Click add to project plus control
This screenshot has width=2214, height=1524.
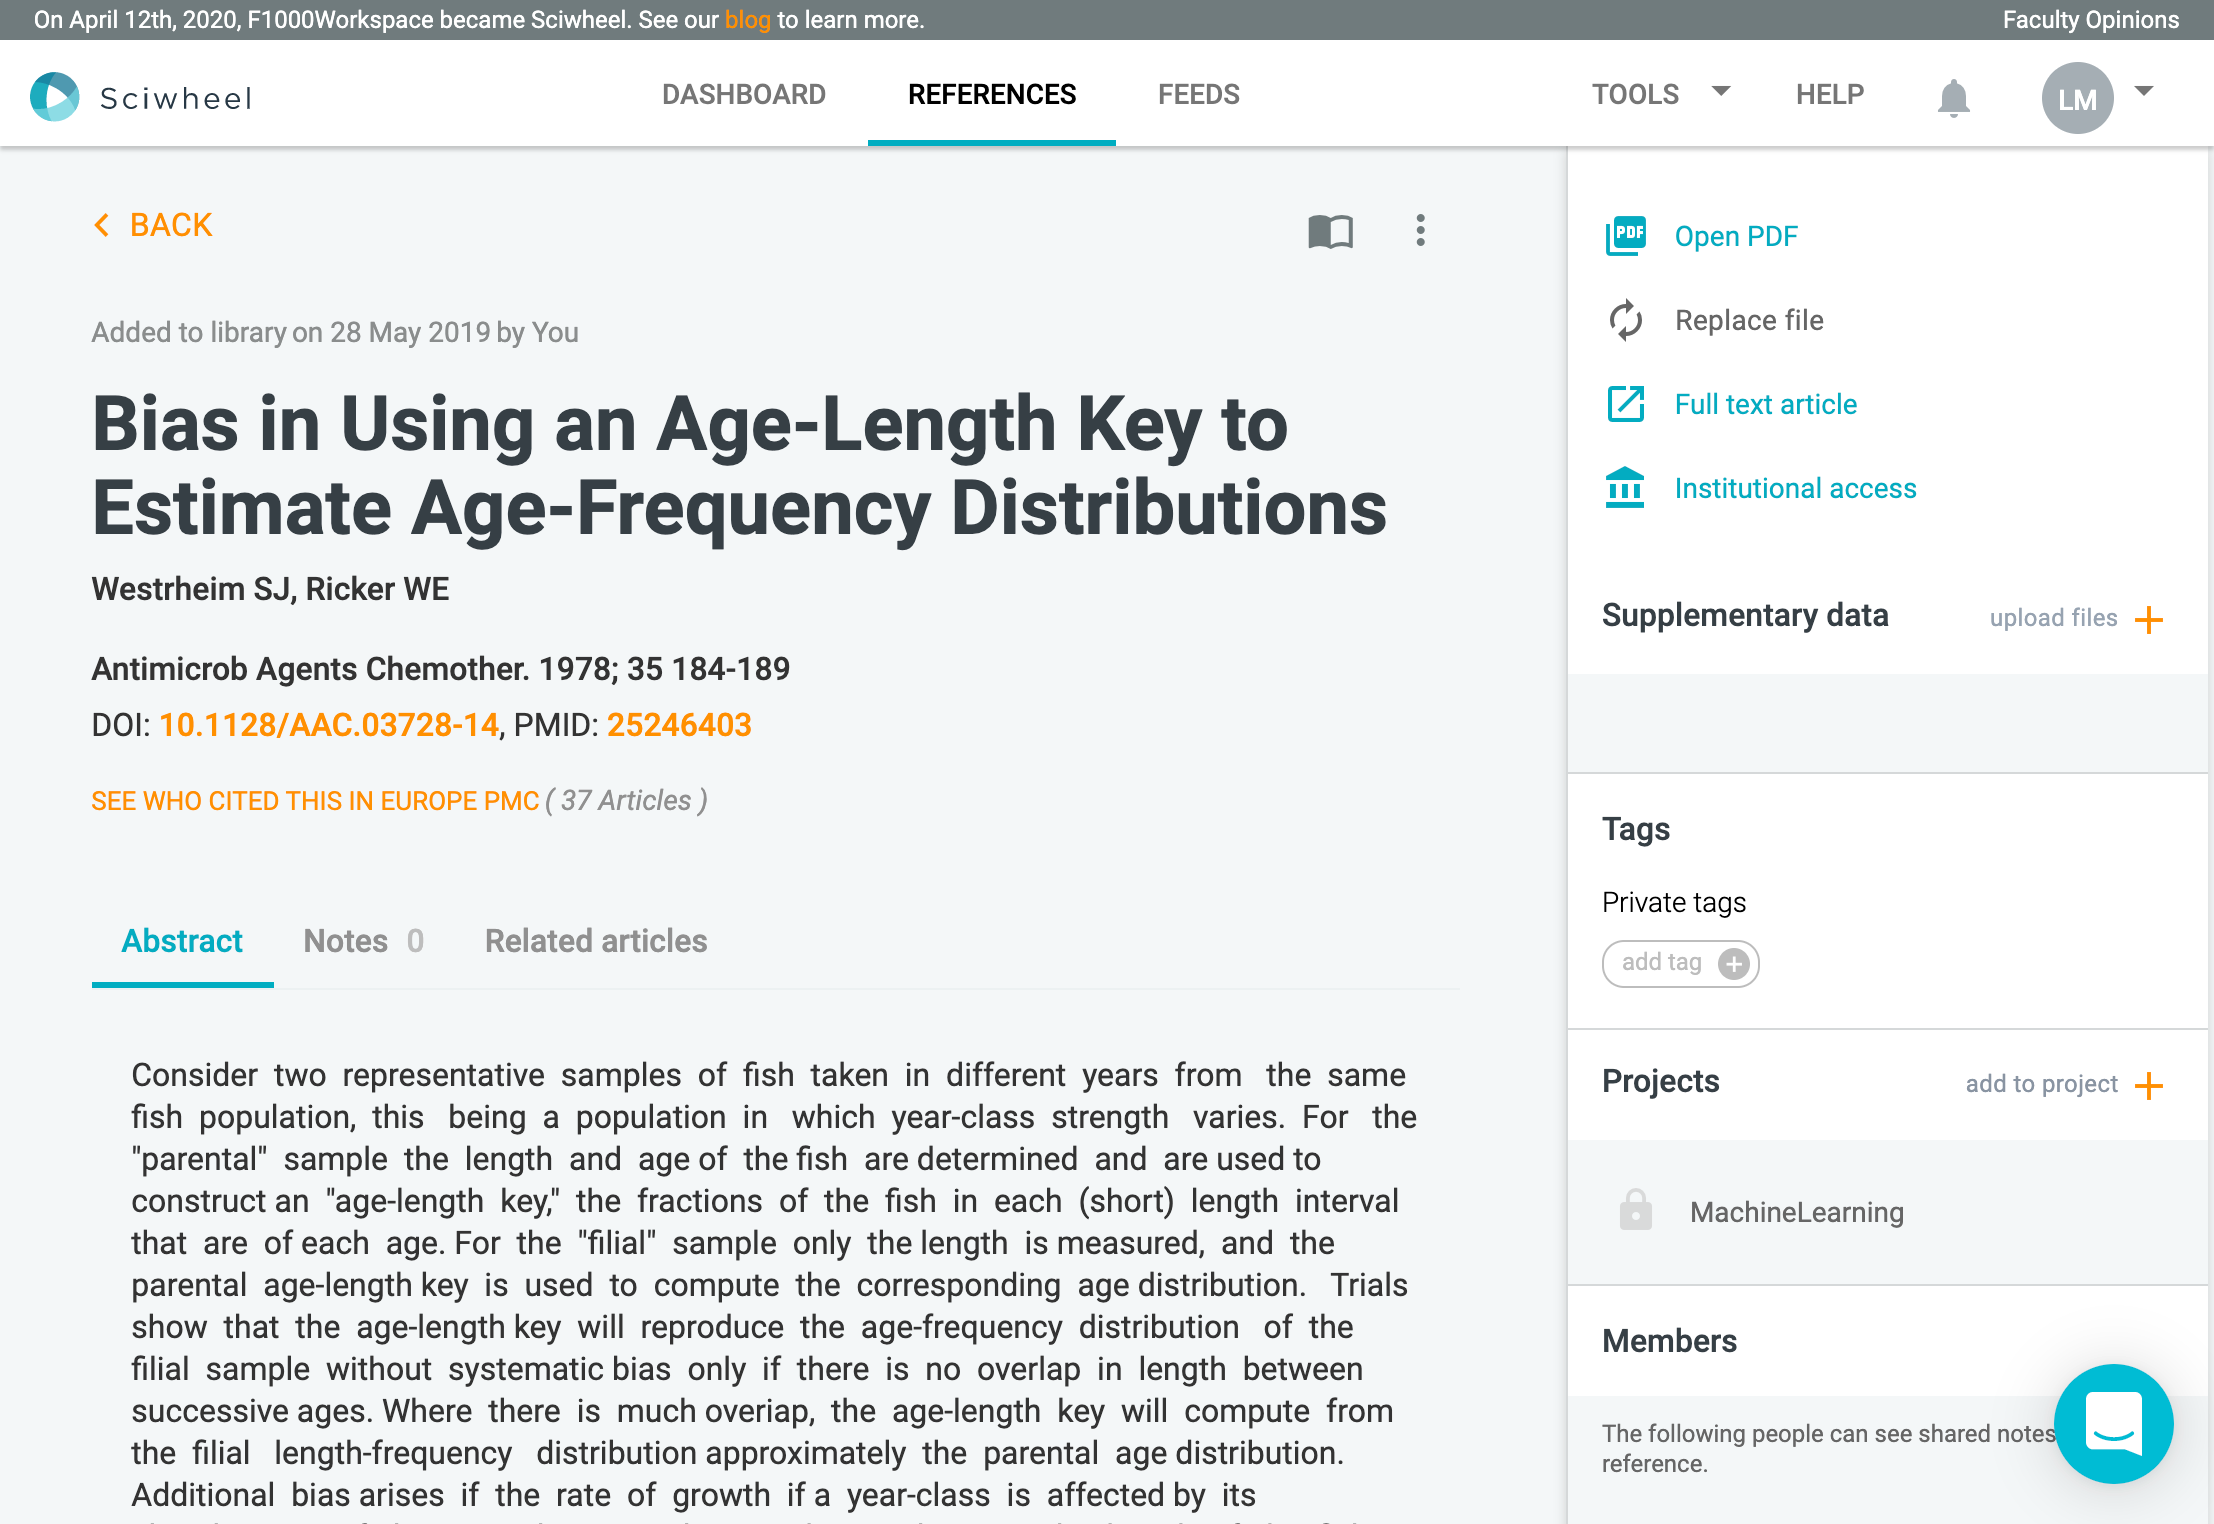[x=2148, y=1086]
